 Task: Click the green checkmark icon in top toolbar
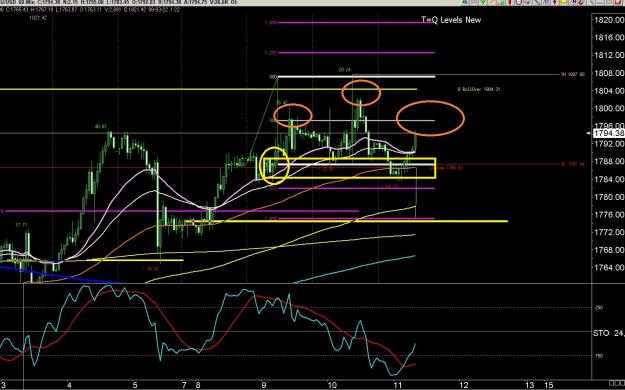483,2
